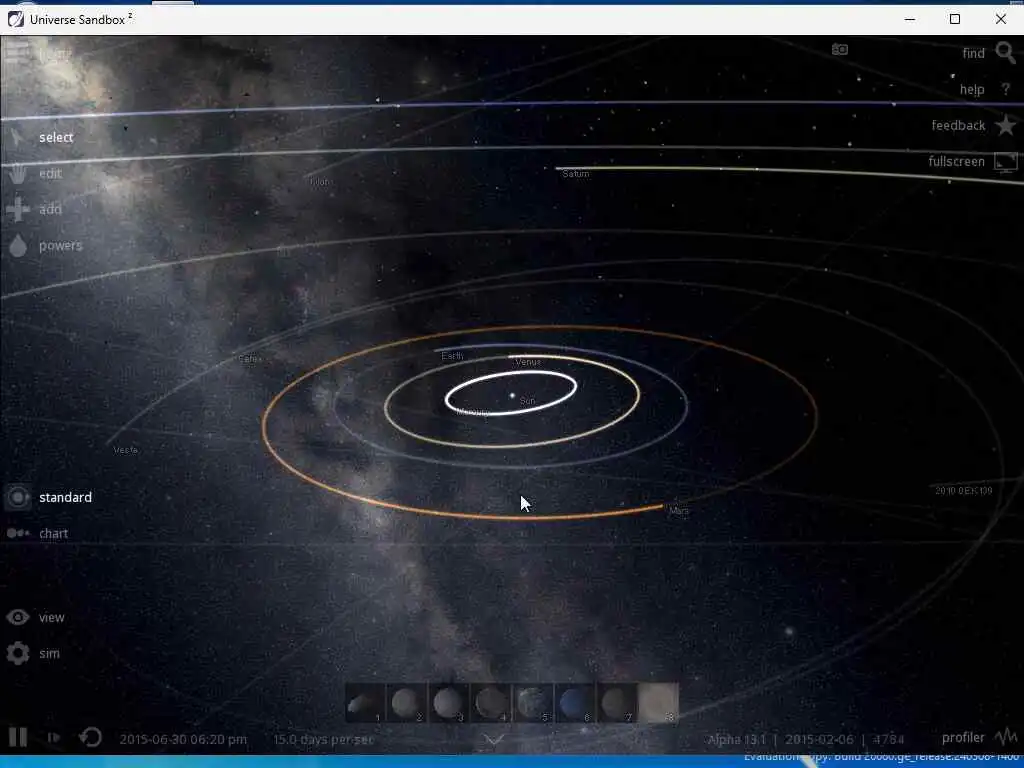Minimize the Universe Sandbox window
1024x768 pixels.
(x=910, y=19)
